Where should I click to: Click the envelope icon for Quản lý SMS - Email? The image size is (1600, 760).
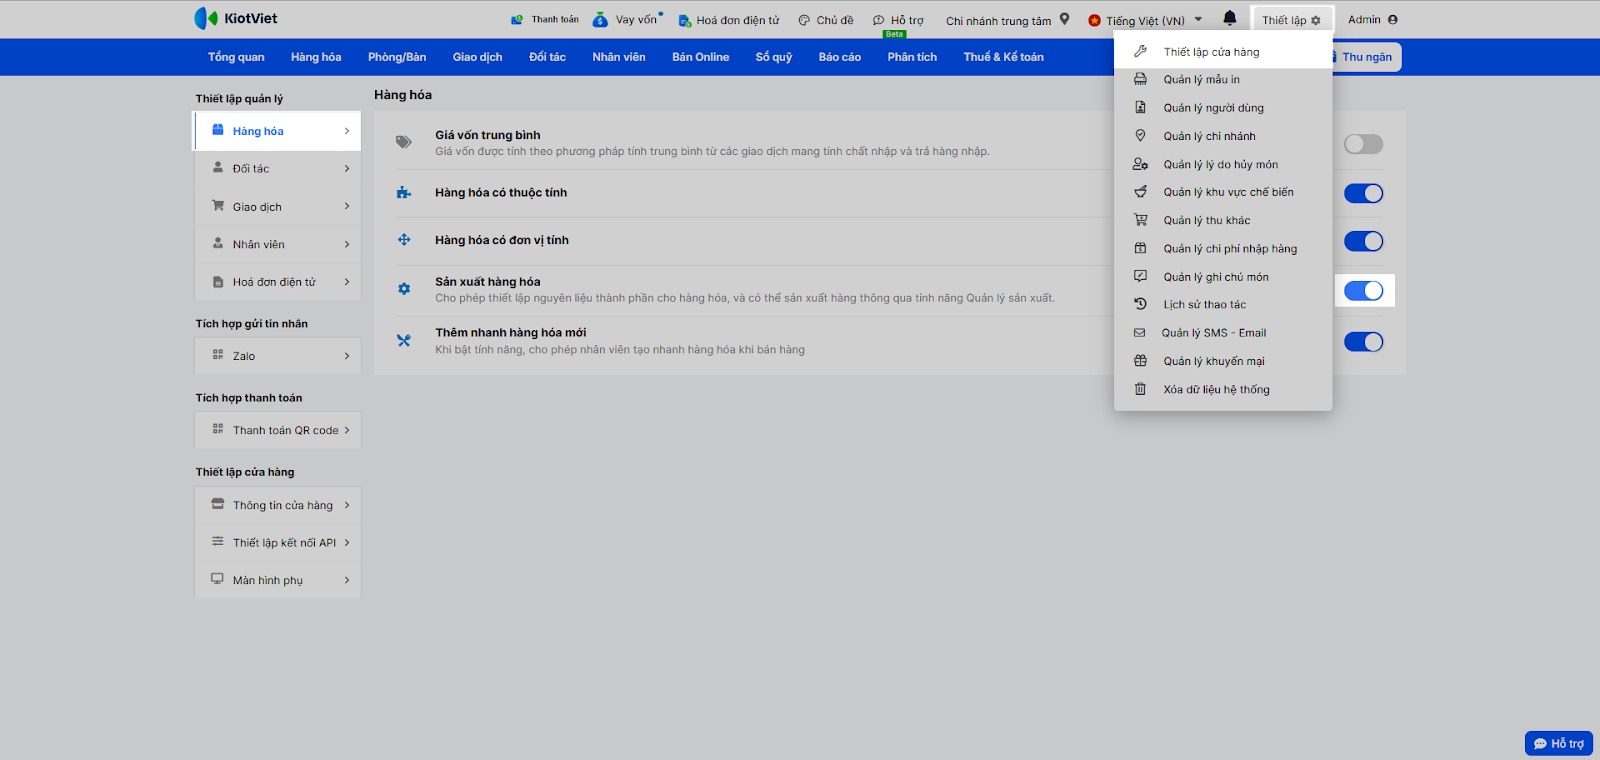tap(1139, 333)
